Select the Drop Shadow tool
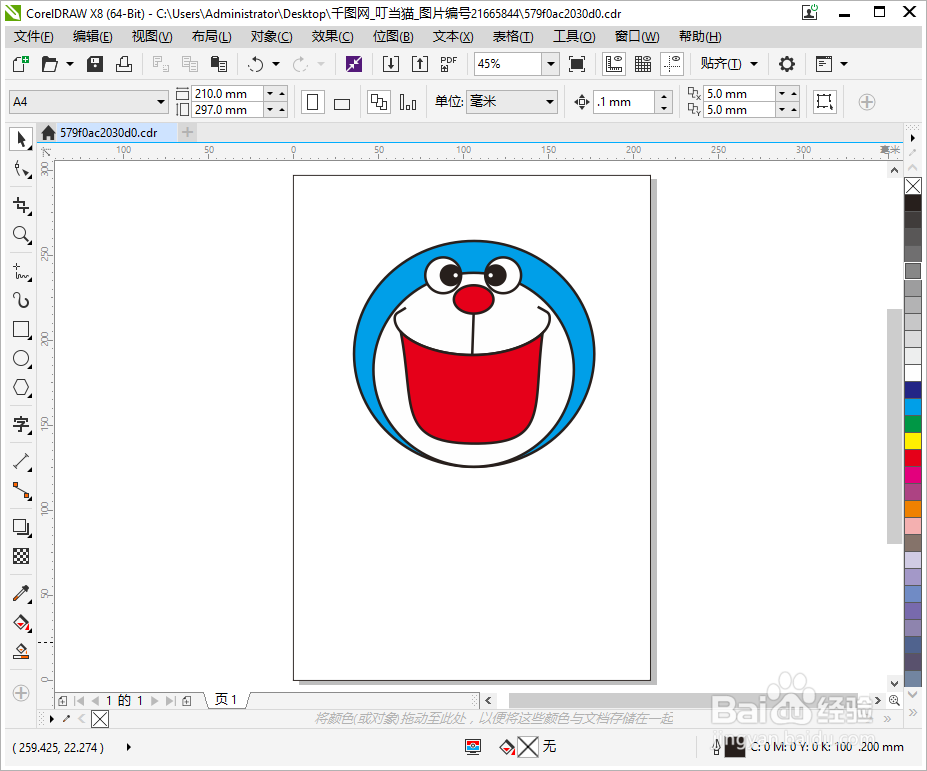927x771 pixels. pos(21,527)
